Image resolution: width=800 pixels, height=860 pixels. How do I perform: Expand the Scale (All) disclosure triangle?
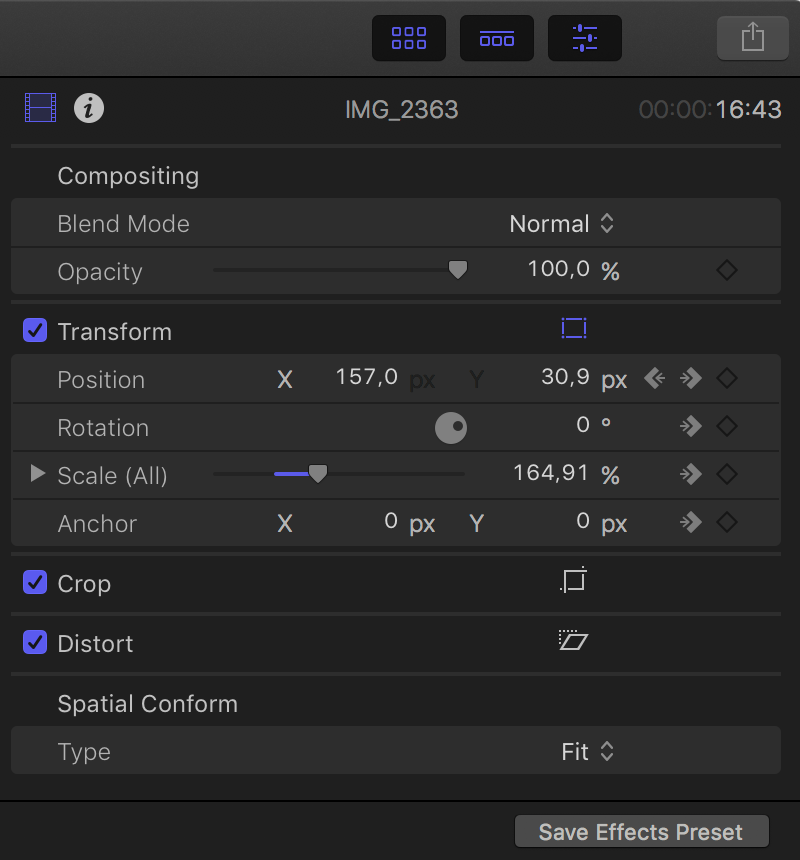coord(37,473)
